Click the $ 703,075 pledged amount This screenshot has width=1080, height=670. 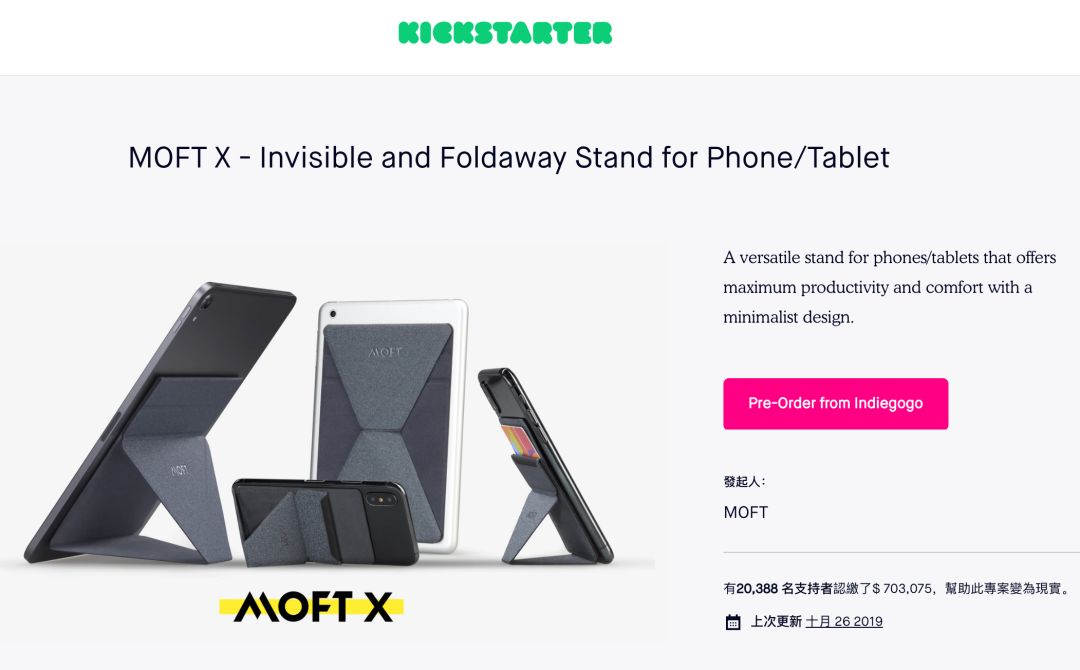[902, 589]
